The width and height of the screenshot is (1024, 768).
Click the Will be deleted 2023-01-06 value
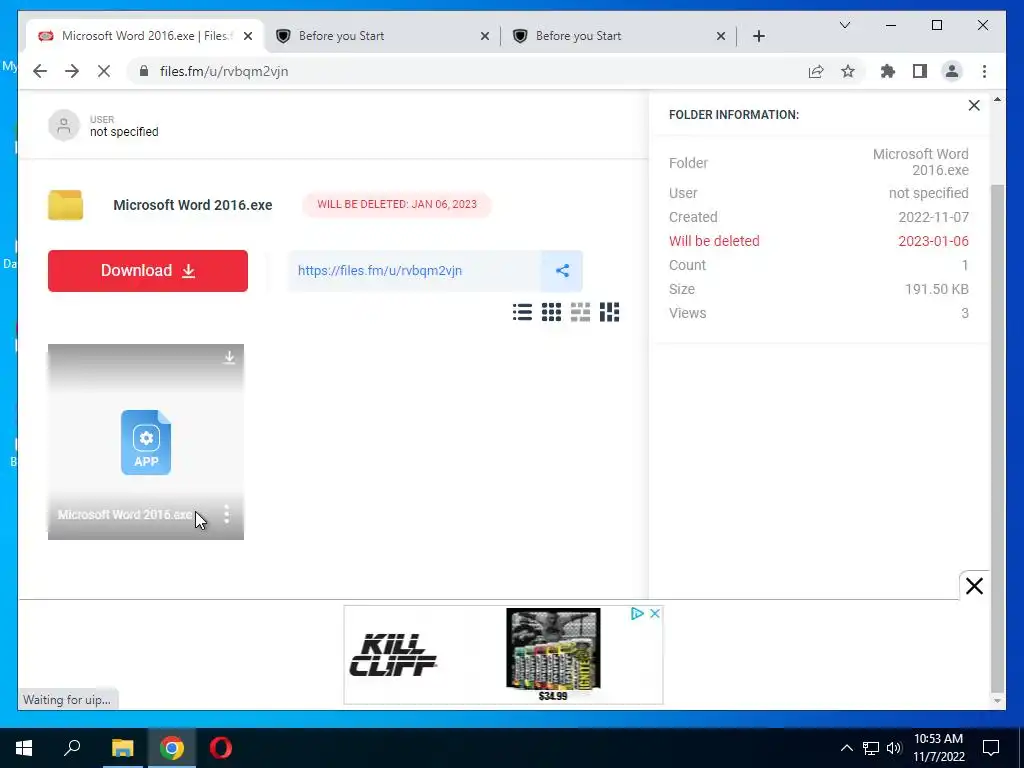click(x=933, y=241)
